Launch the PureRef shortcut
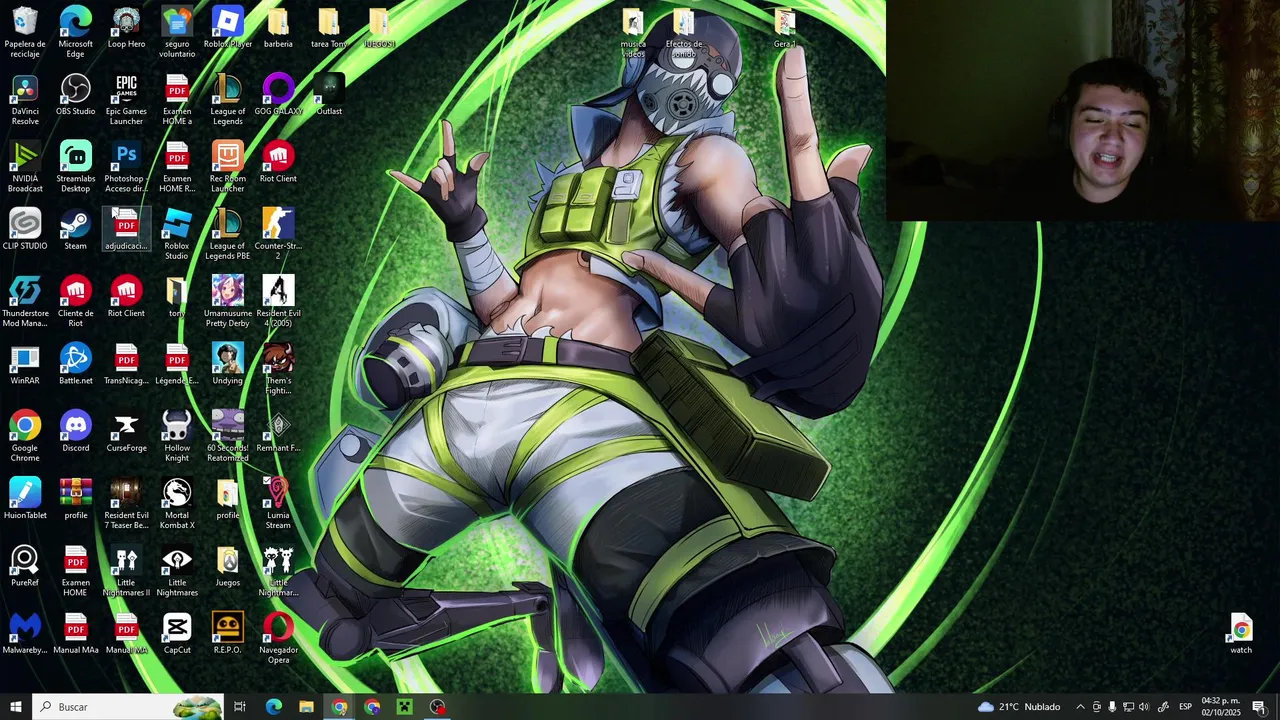1280x720 pixels. 25,566
